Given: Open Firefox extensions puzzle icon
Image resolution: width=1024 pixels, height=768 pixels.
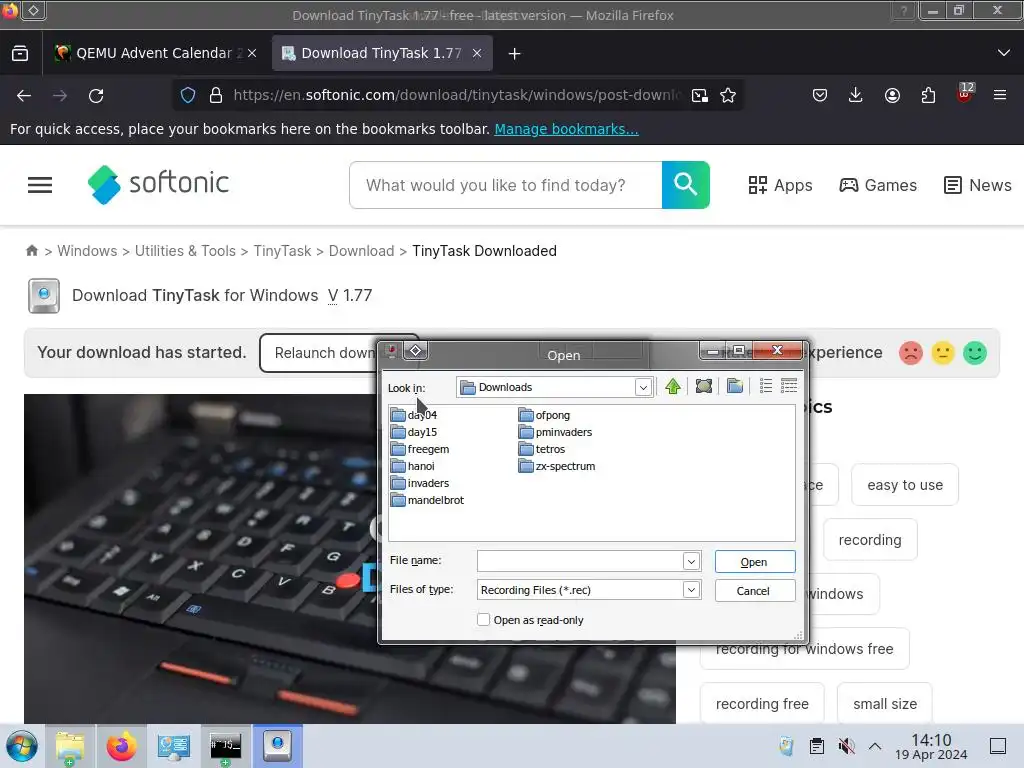Looking at the screenshot, I should (x=928, y=95).
